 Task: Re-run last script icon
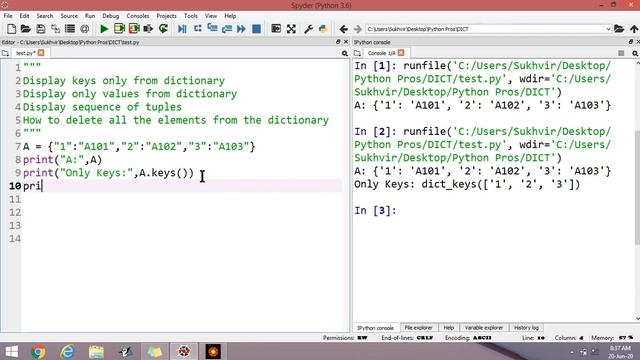pos(164,29)
